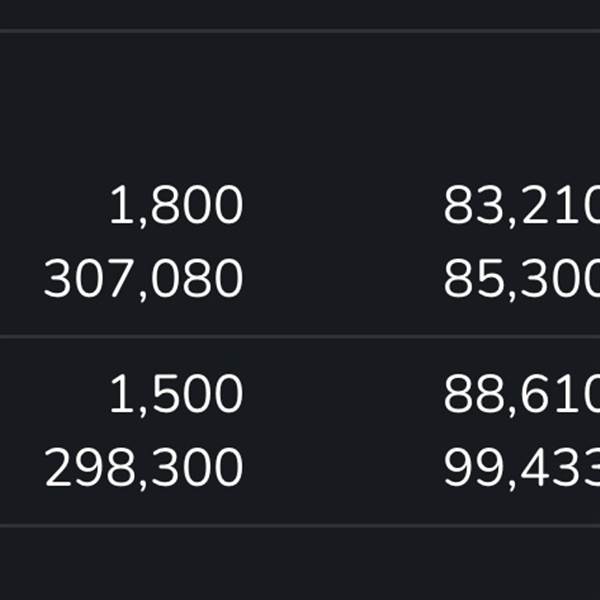Select the cell starting with 99,433
The width and height of the screenshot is (600, 600).
coord(520,467)
